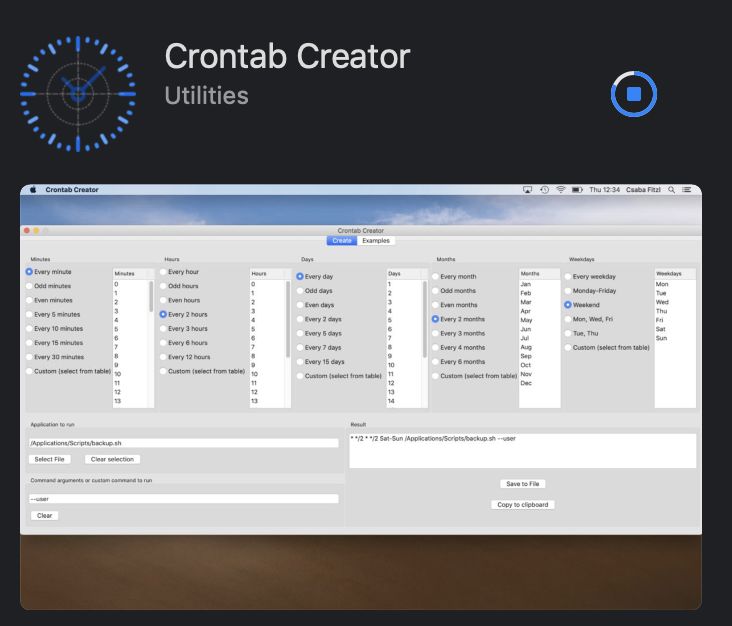Open the Csaba Fitzl user menu
The height and width of the screenshot is (626, 732).
[x=643, y=190]
